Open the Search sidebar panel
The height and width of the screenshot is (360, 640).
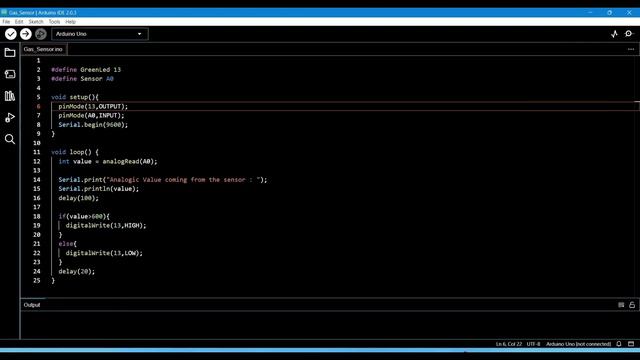point(10,139)
